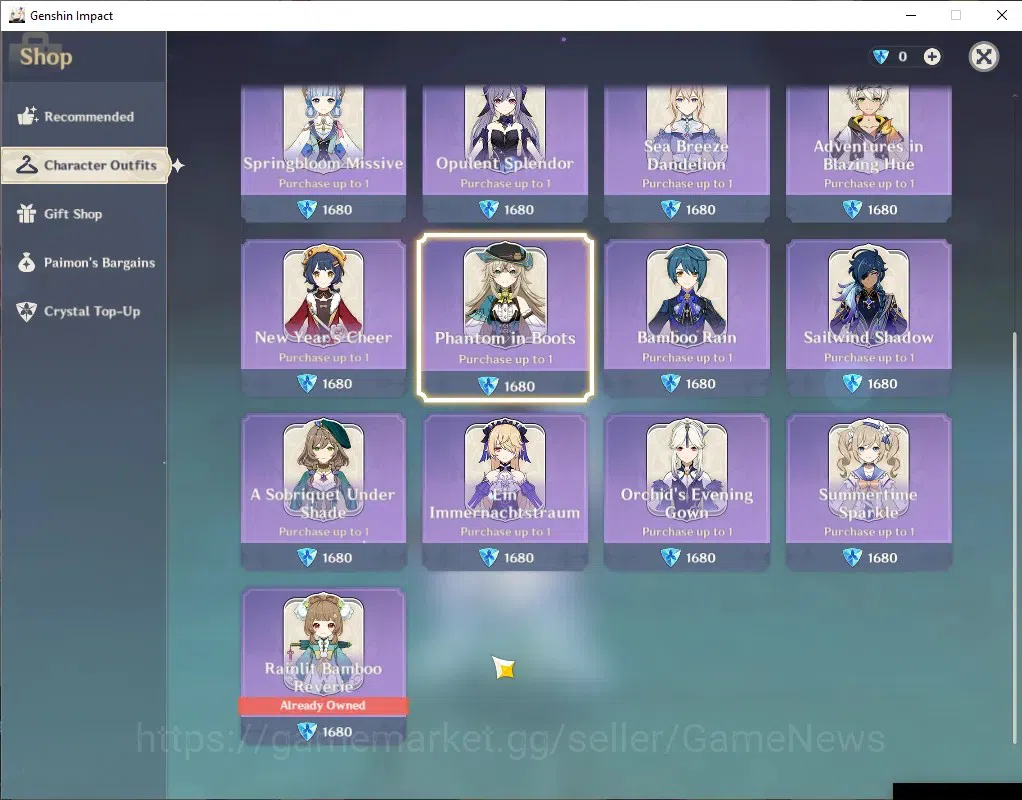This screenshot has height=800, width=1022.
Task: Select the Orchid's Evening Gown outfit
Action: 687,492
